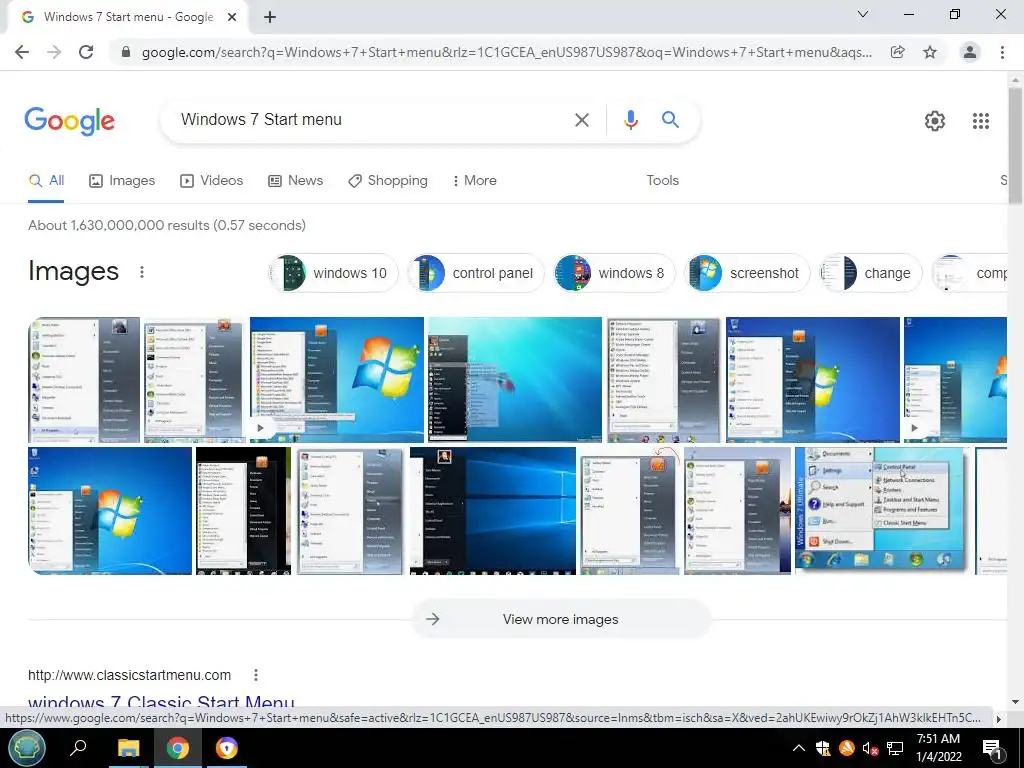1024x768 pixels.
Task: Select the All results tab
Action: pyautogui.click(x=46, y=181)
